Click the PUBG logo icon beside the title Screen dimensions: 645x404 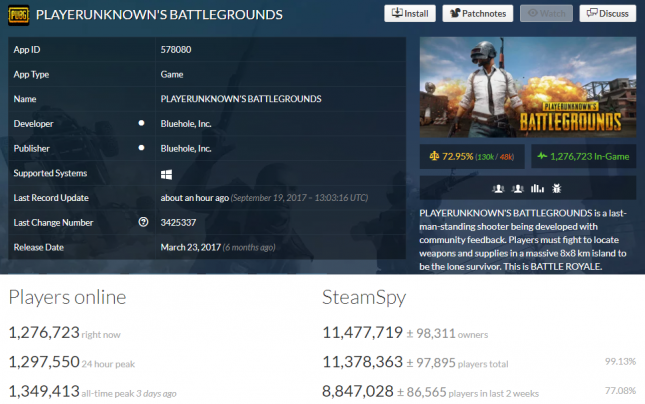19,15
